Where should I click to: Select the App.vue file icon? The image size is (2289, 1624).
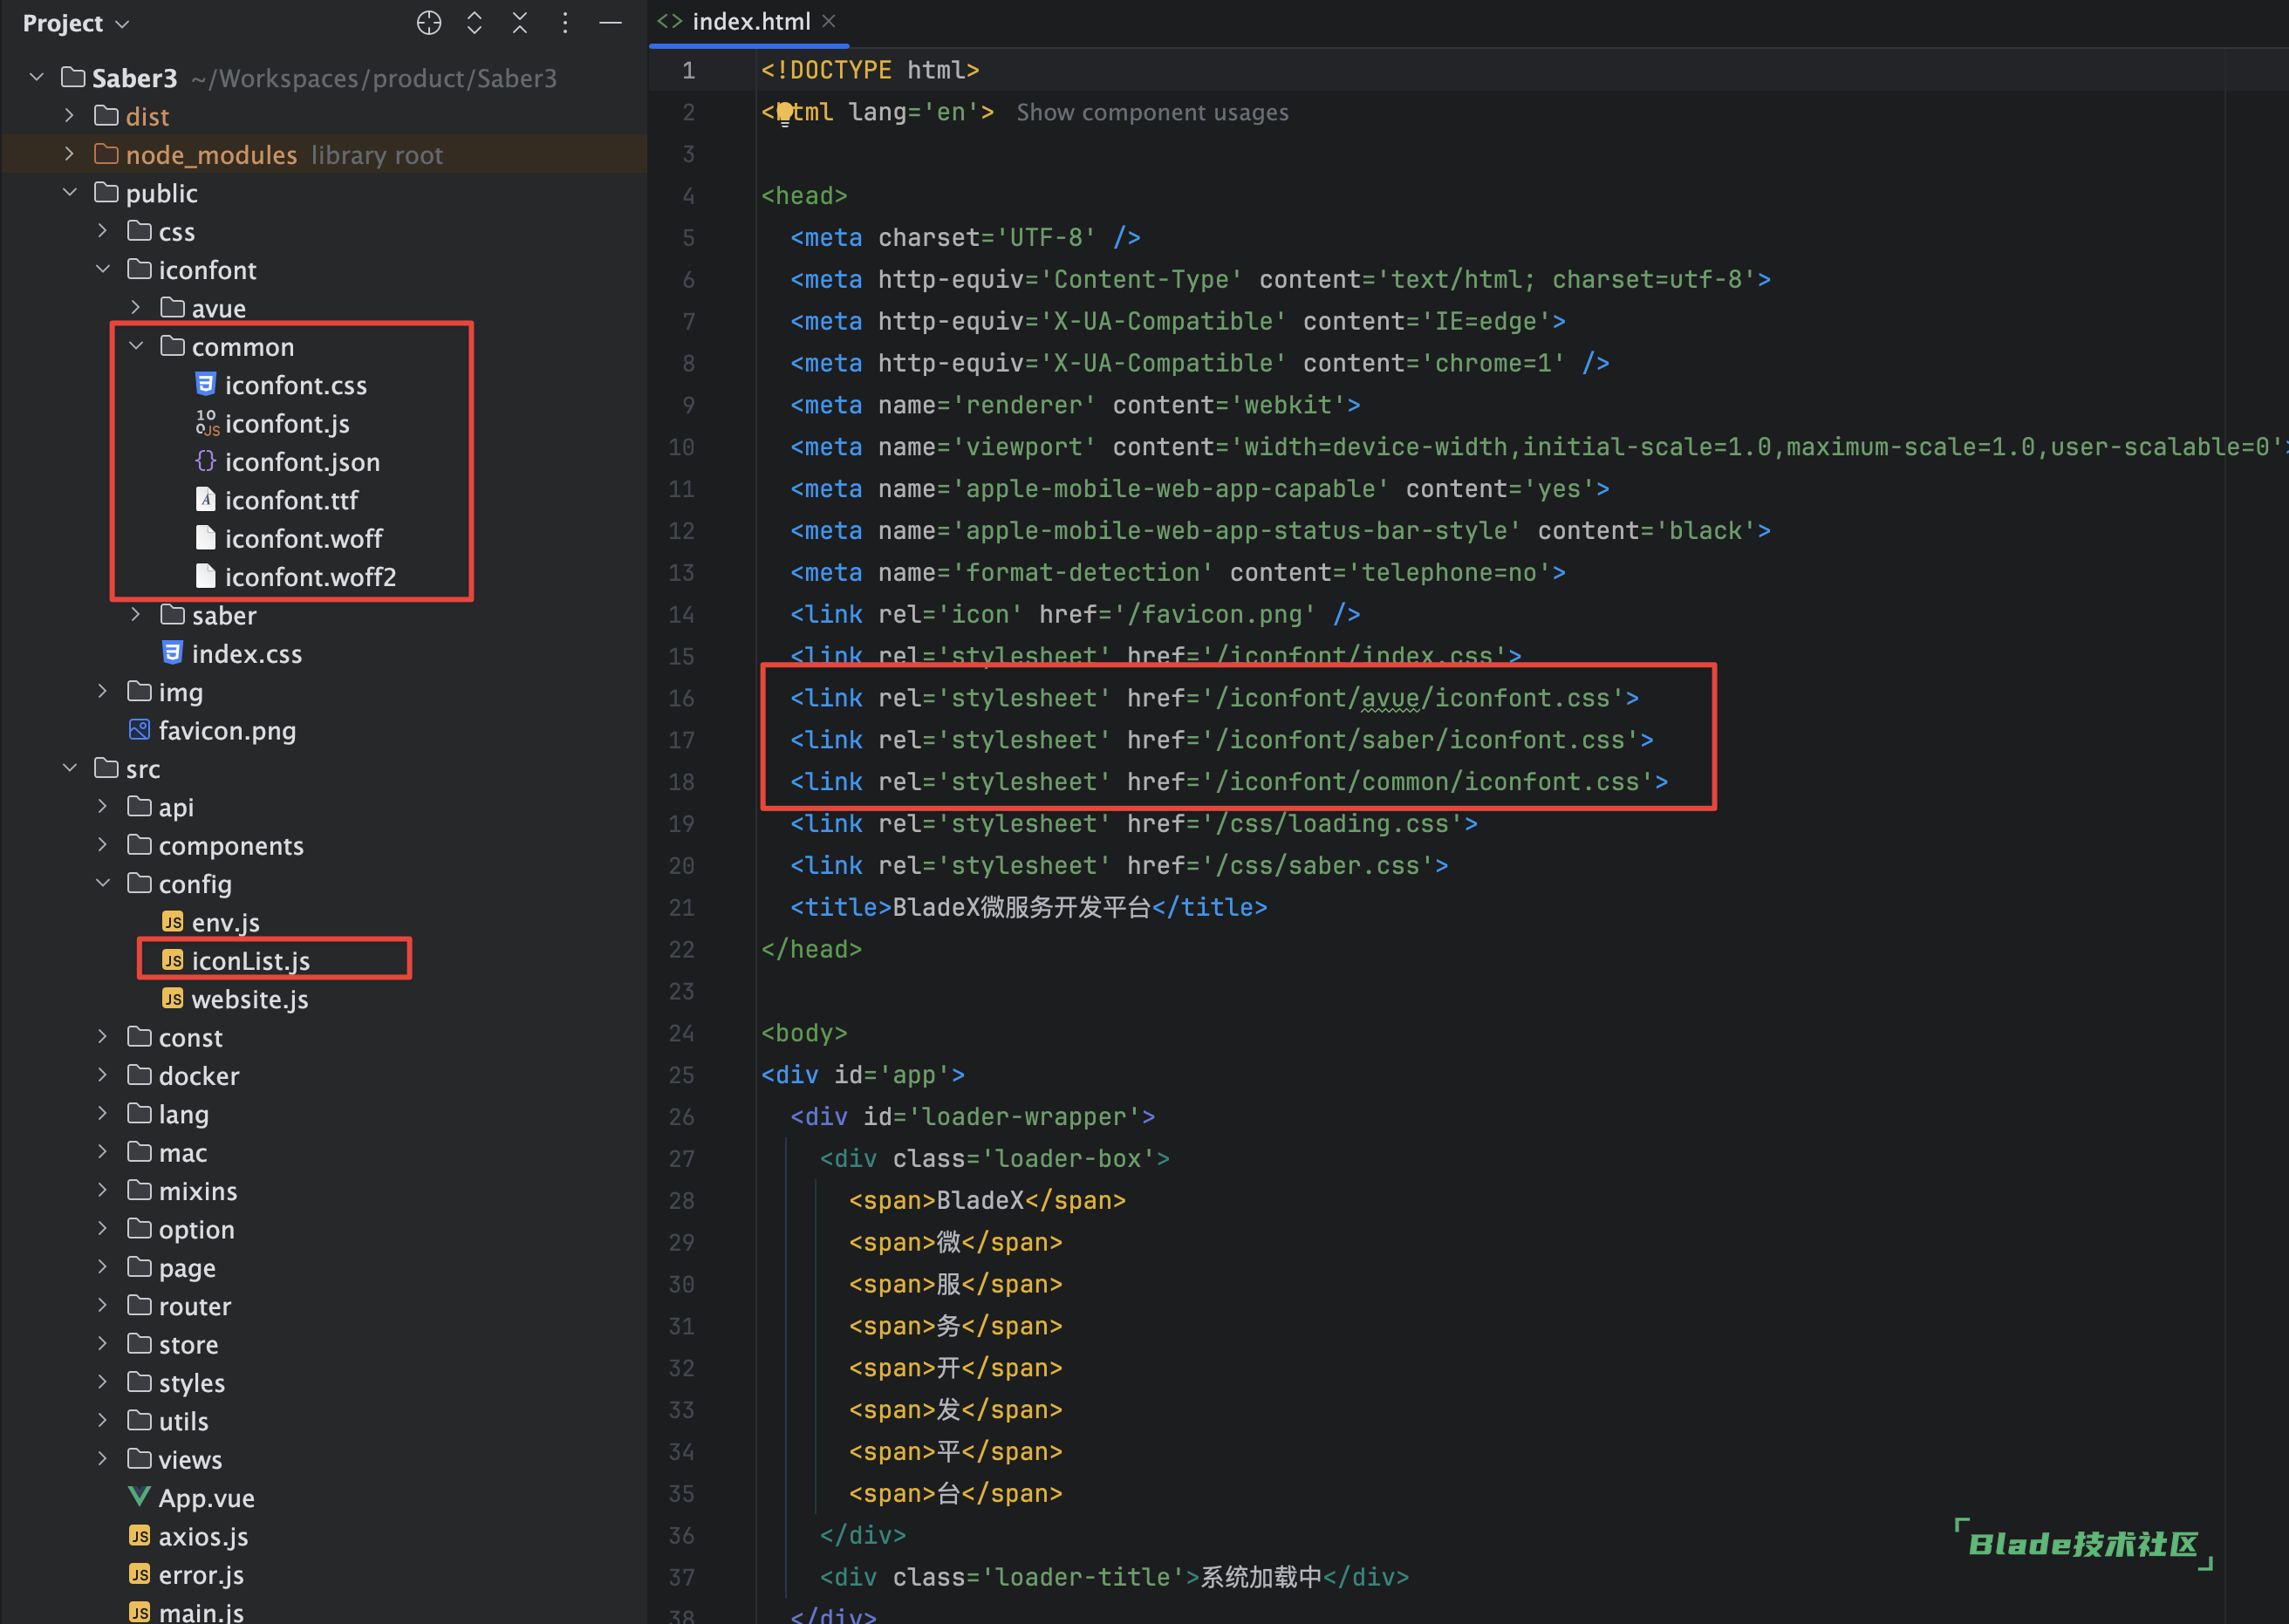pos(139,1497)
